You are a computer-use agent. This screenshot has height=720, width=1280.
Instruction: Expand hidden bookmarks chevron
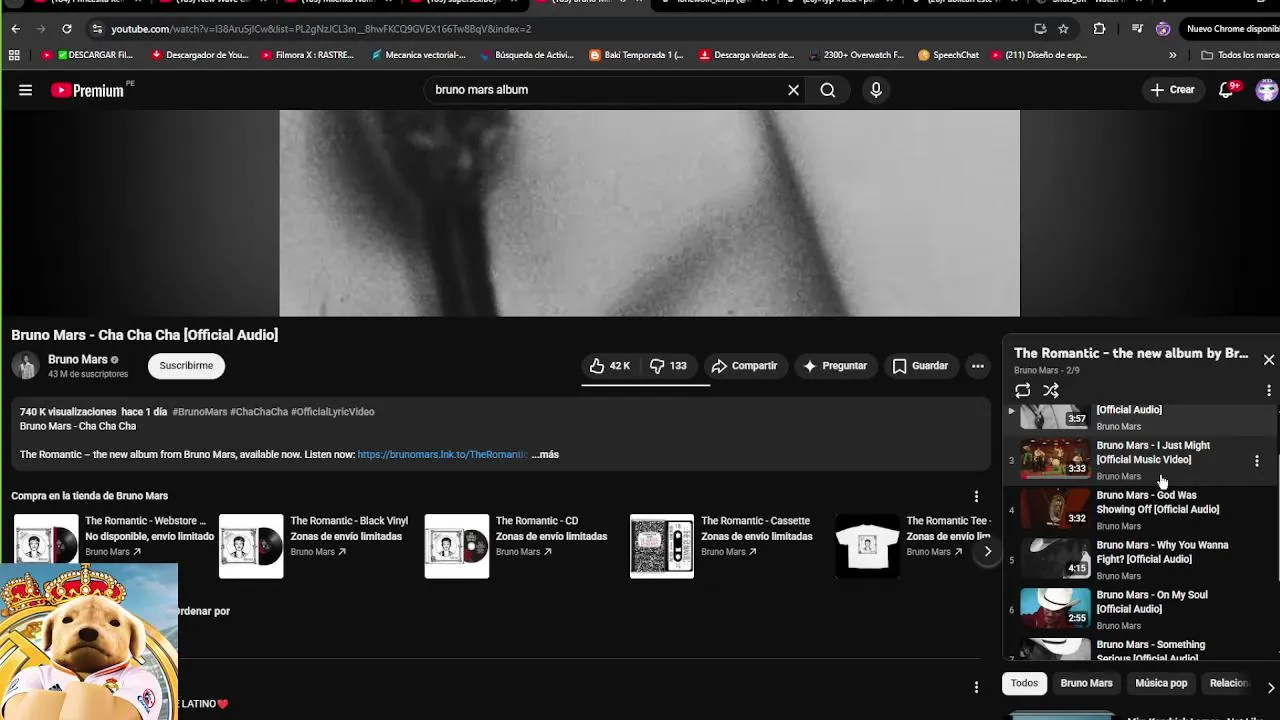tap(1172, 55)
